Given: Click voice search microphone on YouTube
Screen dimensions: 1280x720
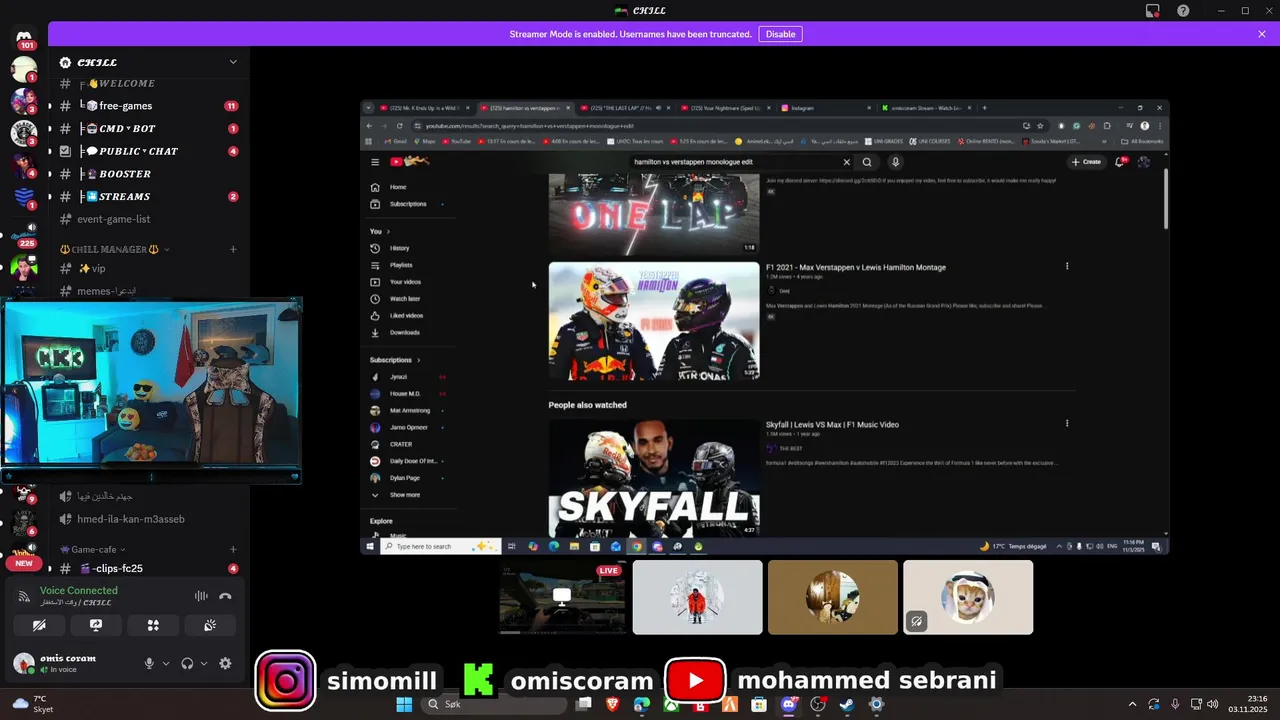Looking at the screenshot, I should [895, 162].
